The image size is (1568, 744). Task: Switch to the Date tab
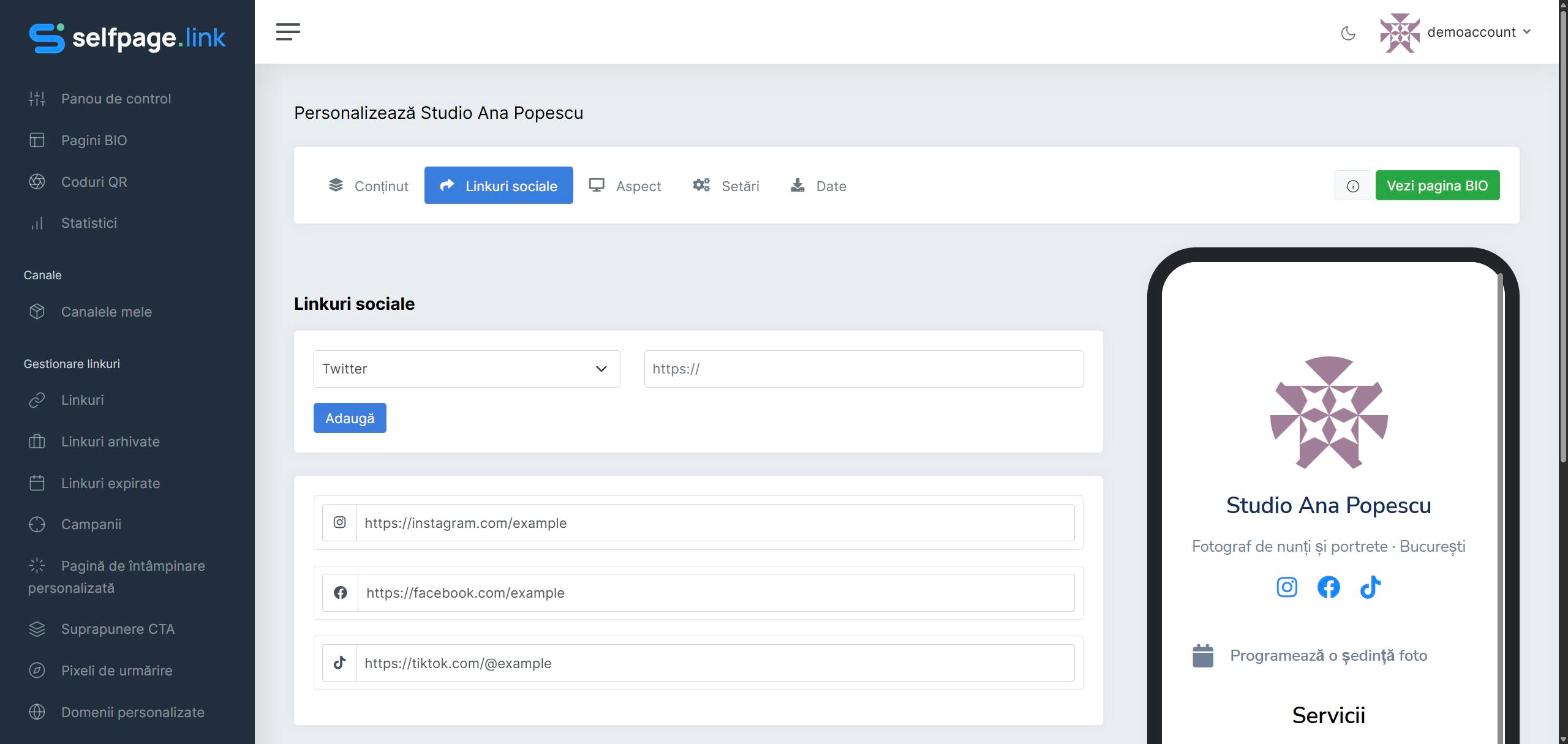coord(818,186)
